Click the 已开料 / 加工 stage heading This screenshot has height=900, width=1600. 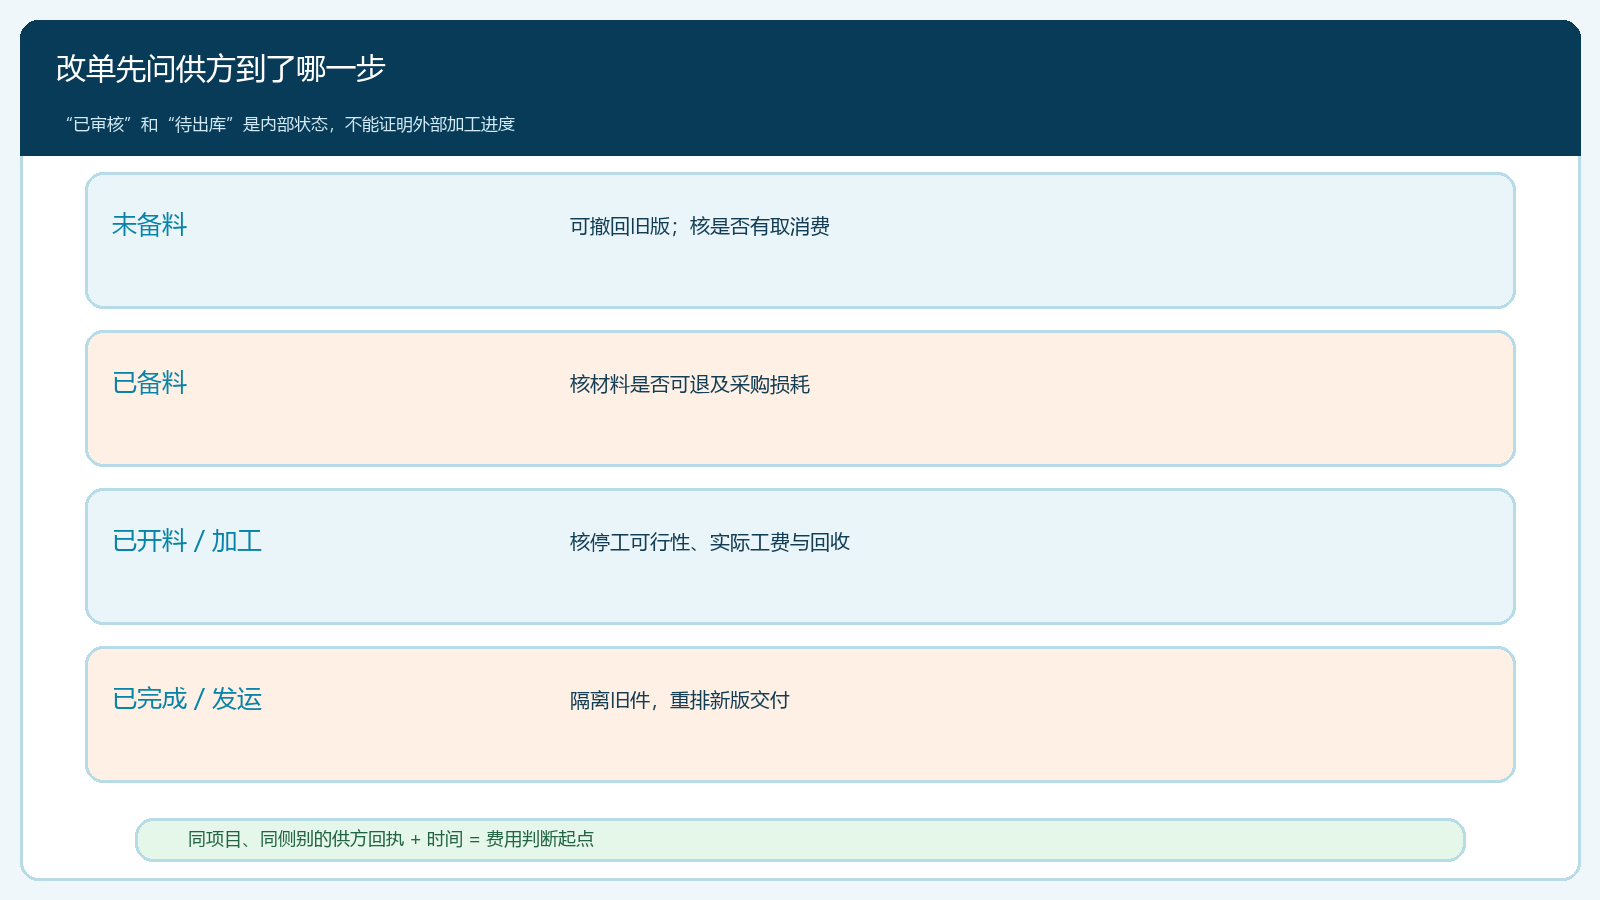pyautogui.click(x=187, y=541)
